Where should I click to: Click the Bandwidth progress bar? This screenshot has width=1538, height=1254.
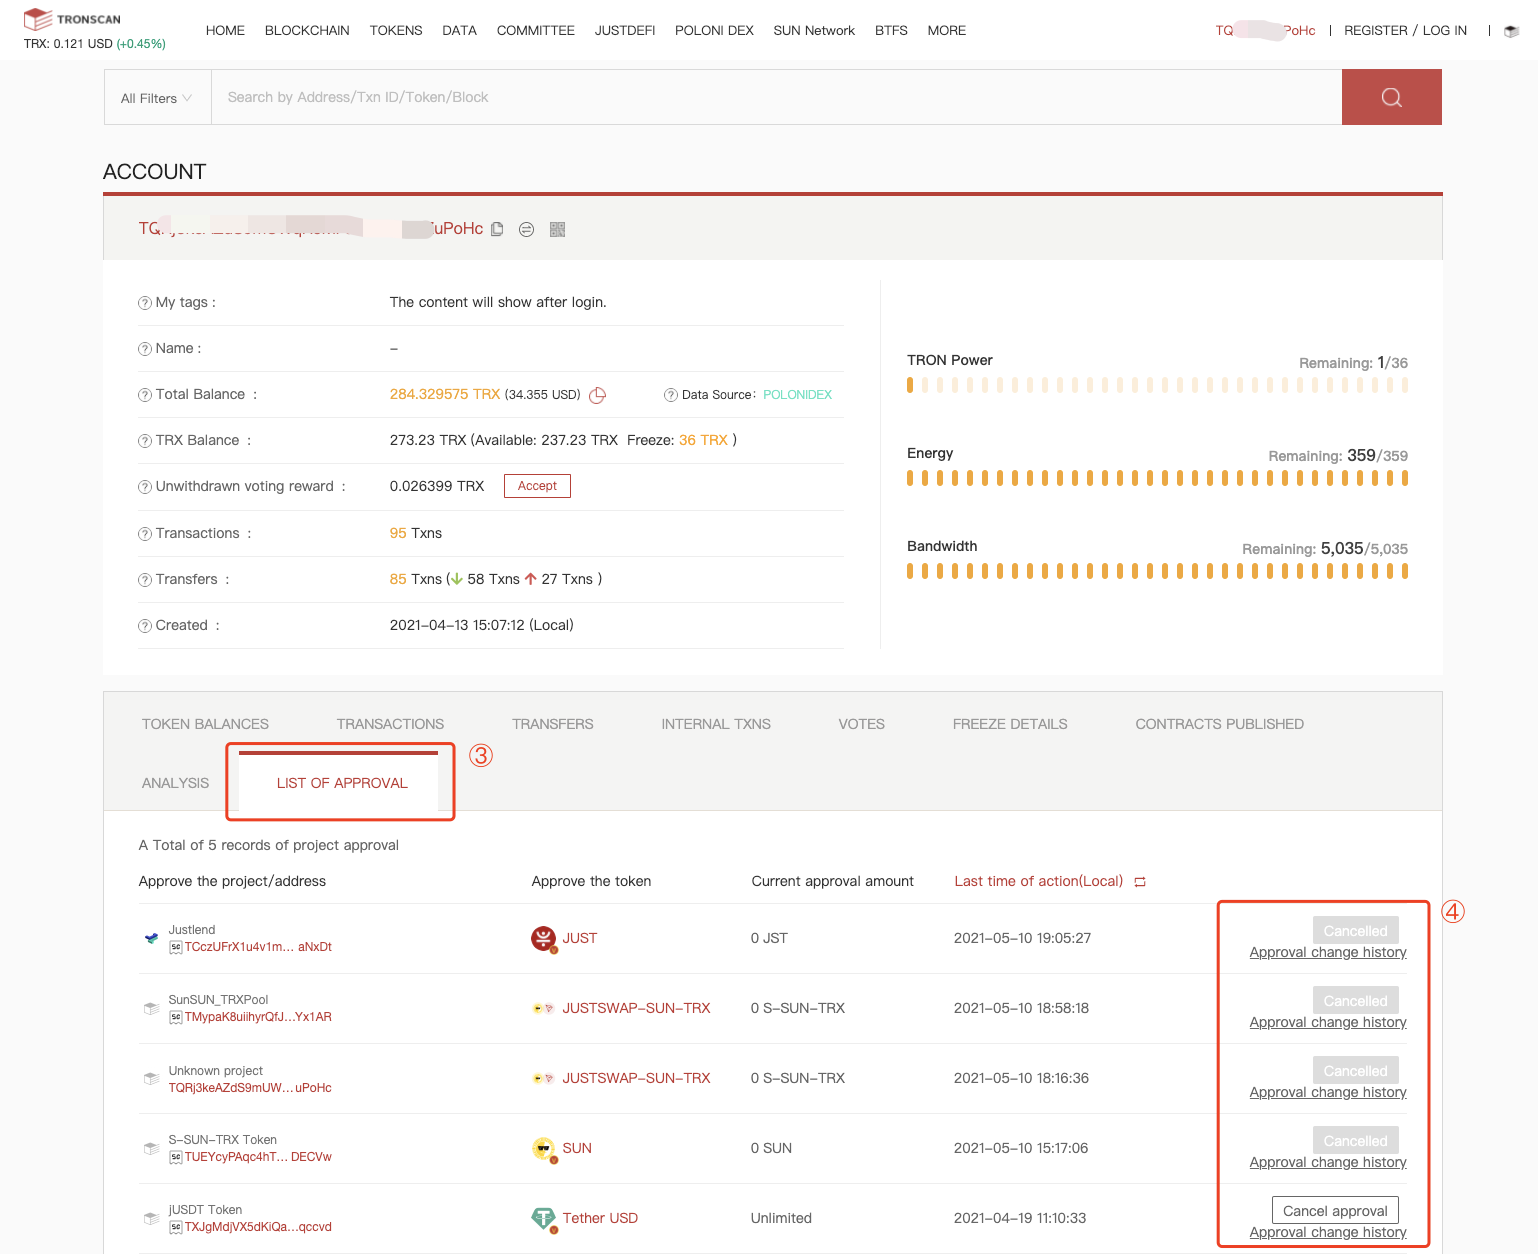pyautogui.click(x=1157, y=571)
